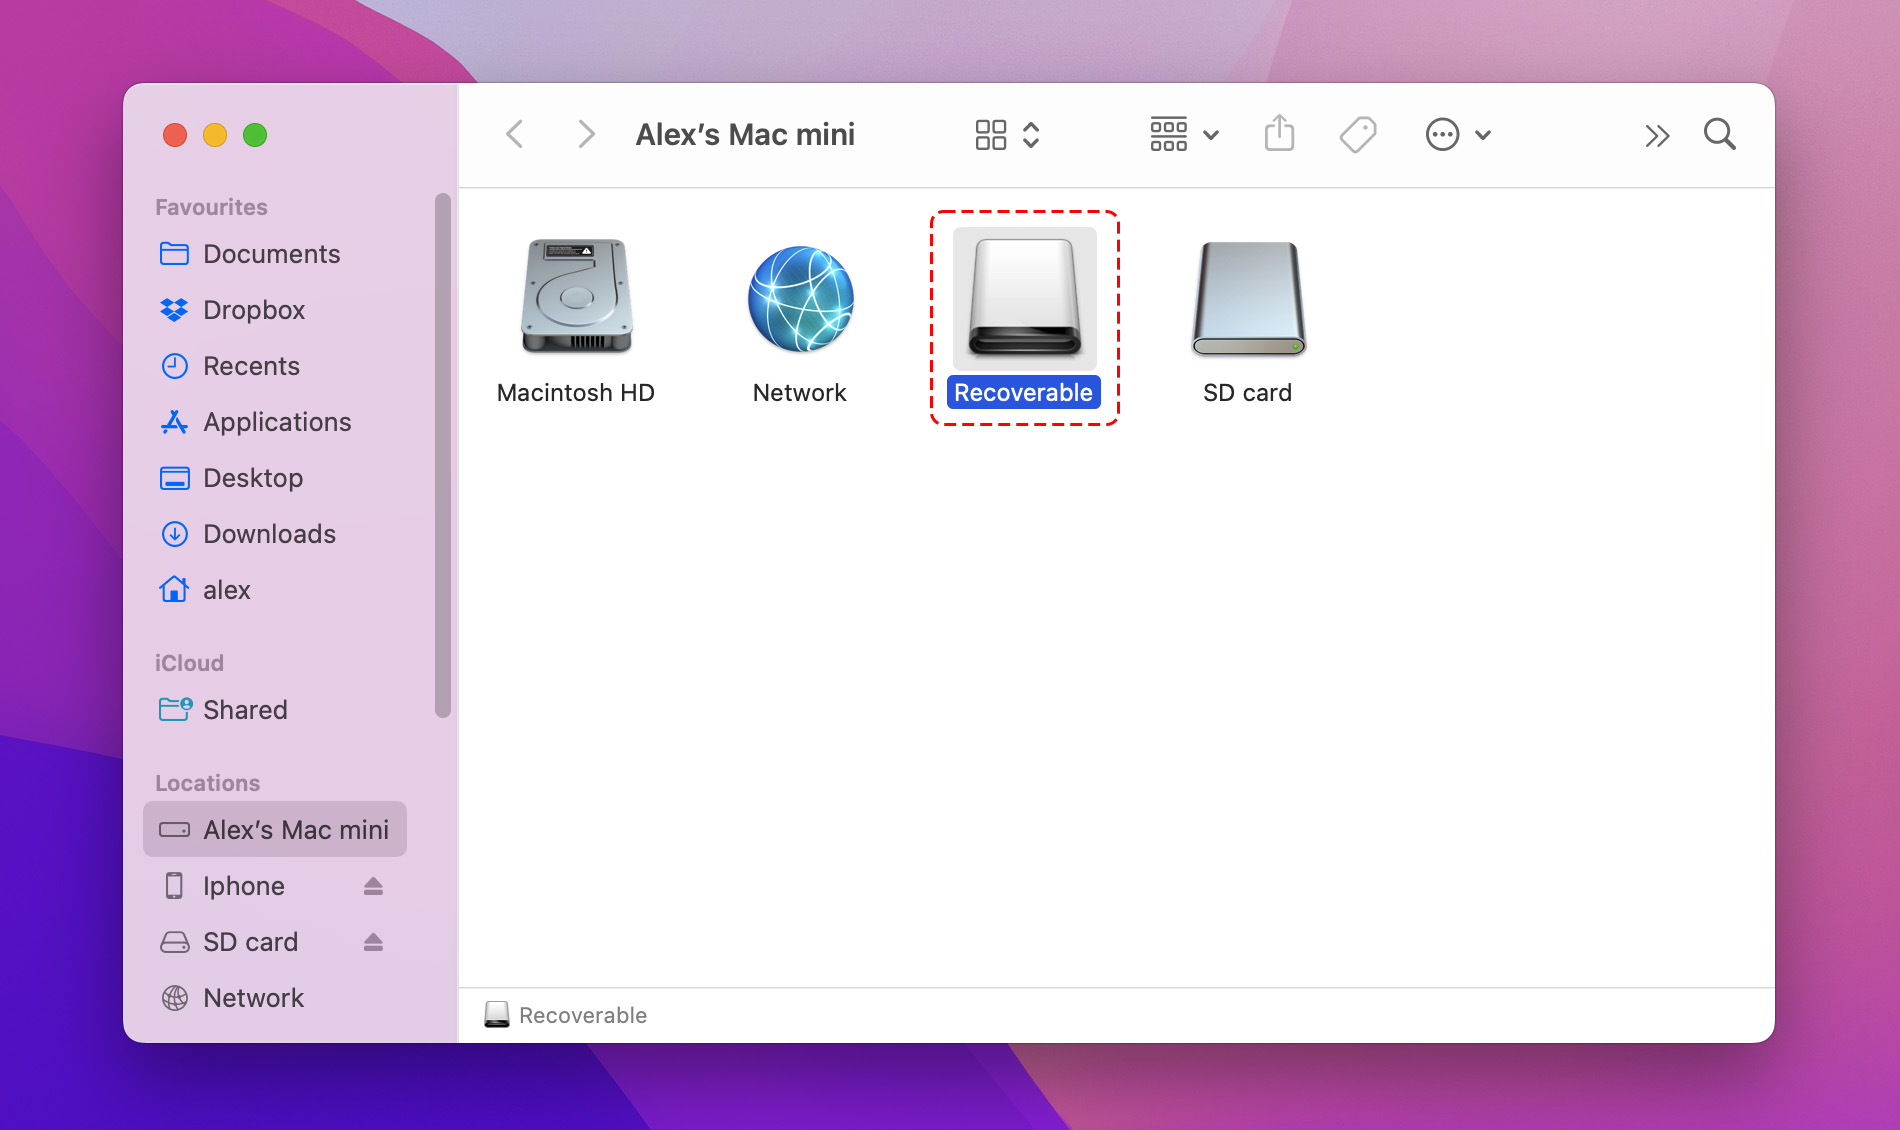Open the Group By dropdown
Image resolution: width=1900 pixels, height=1130 pixels.
click(x=1184, y=134)
